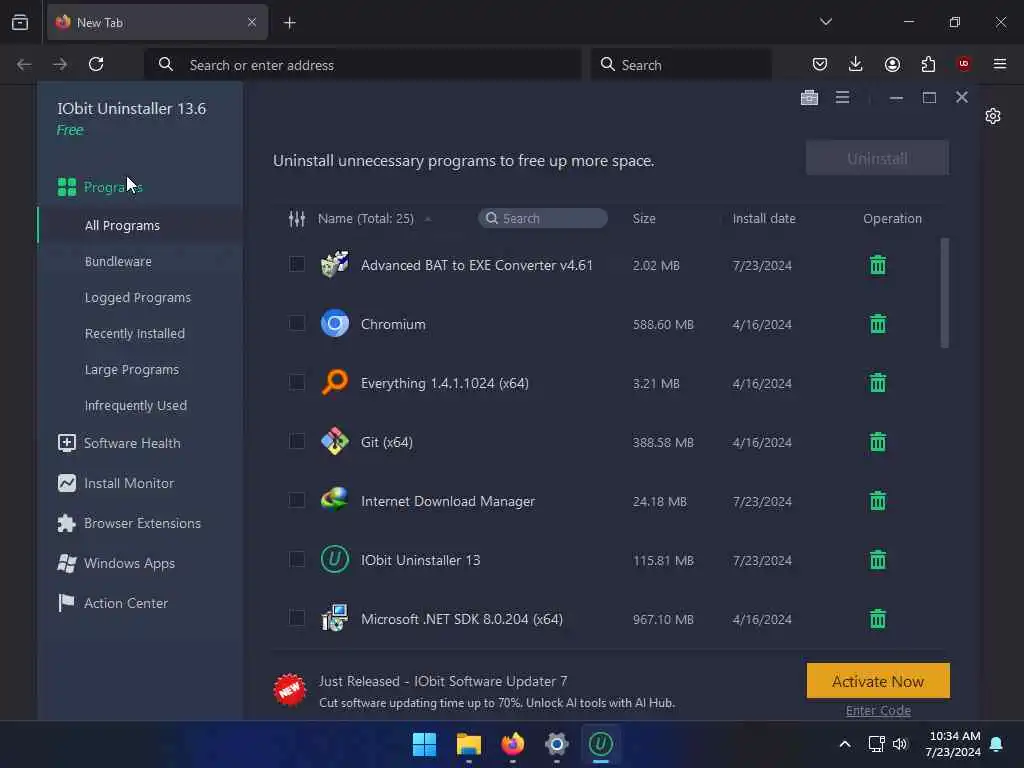Screen dimensions: 1024x768
Task: Click the volume speaker icon in tray
Action: (900, 744)
